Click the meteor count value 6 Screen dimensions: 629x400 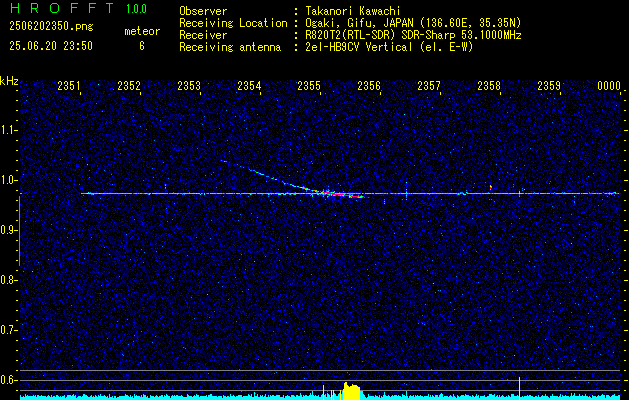tap(142, 46)
